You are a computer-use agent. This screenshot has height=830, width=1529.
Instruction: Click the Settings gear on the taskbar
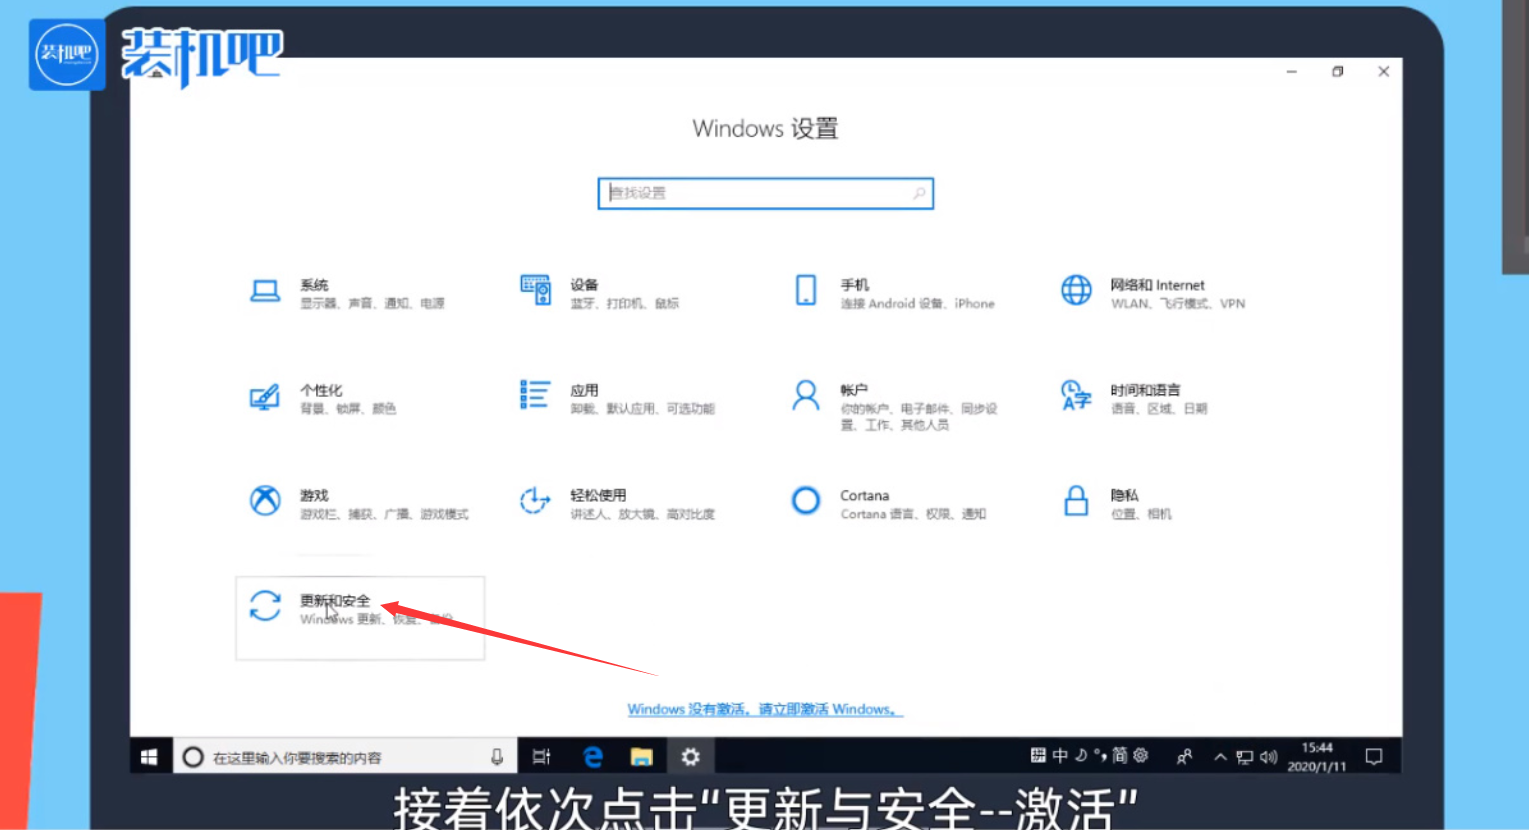click(690, 757)
